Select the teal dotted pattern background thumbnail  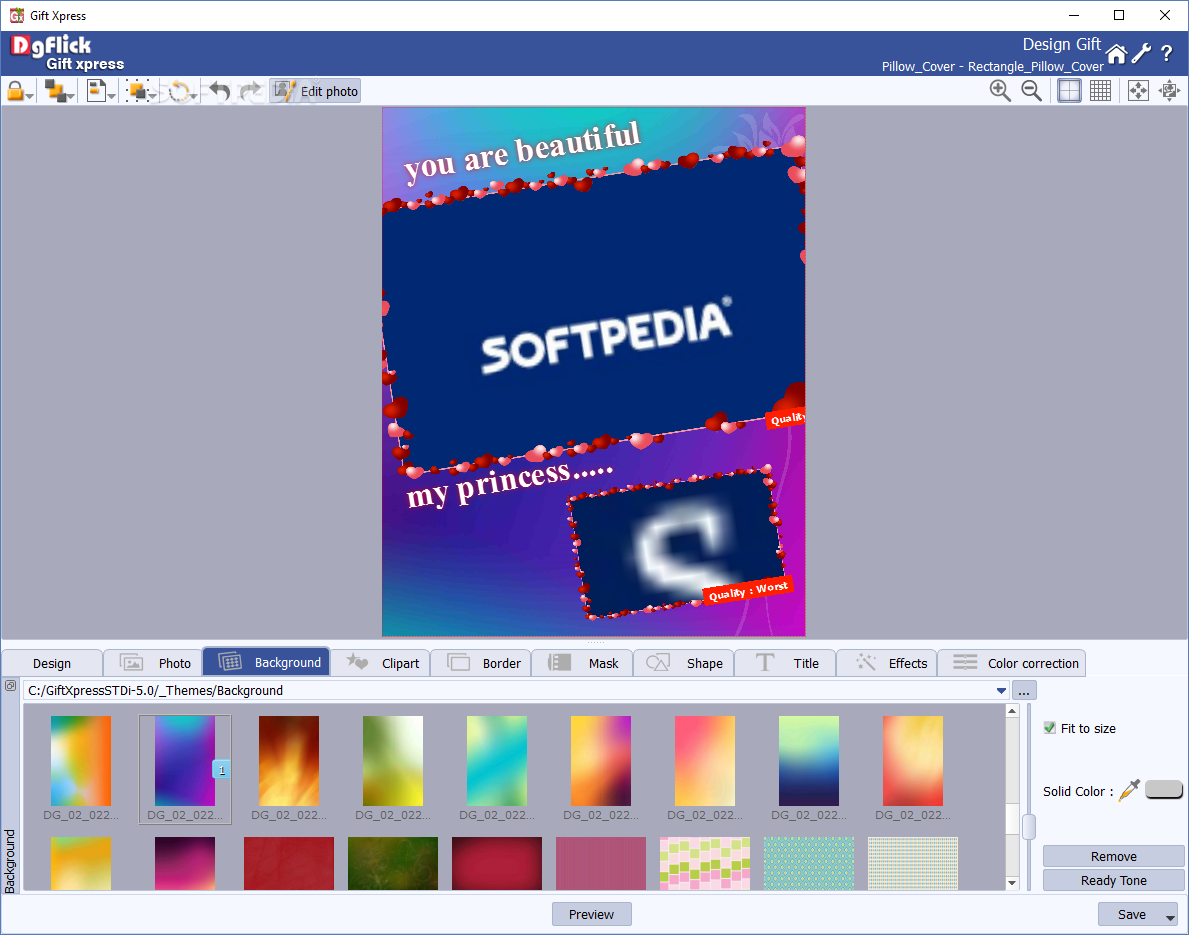(808, 863)
